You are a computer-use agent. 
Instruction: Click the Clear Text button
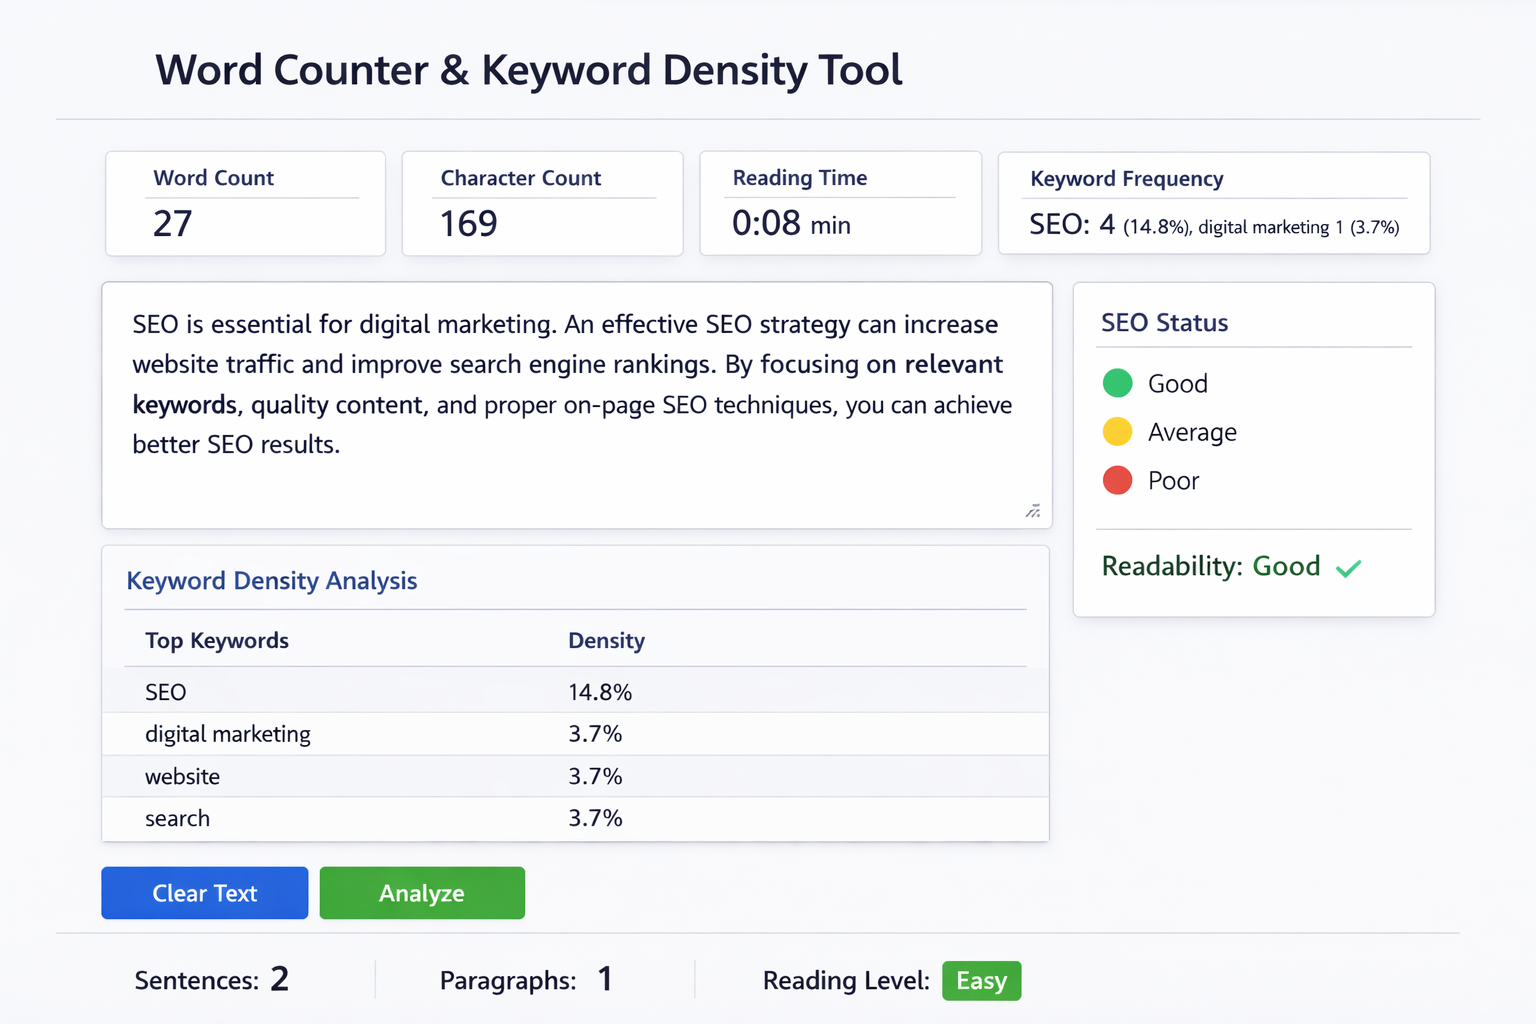pos(204,893)
